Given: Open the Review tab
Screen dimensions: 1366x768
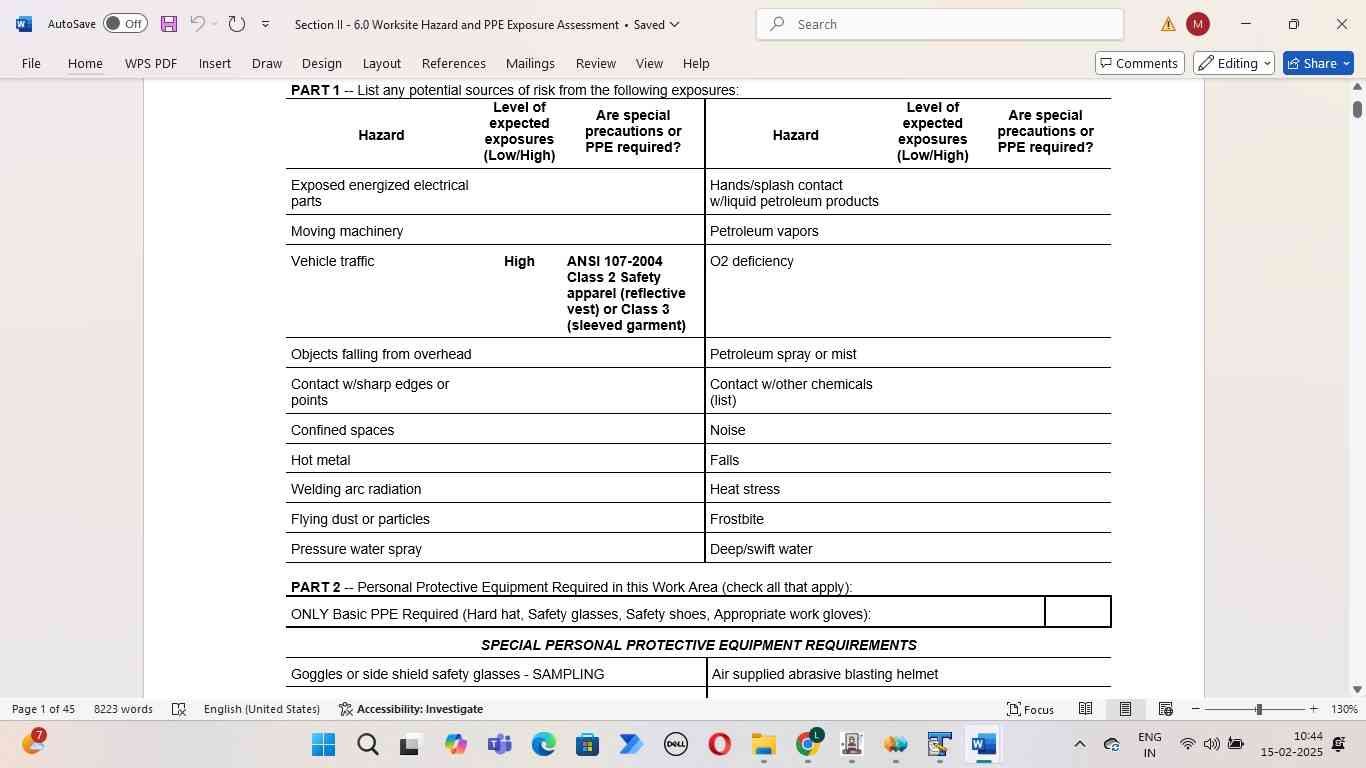Looking at the screenshot, I should coord(596,63).
